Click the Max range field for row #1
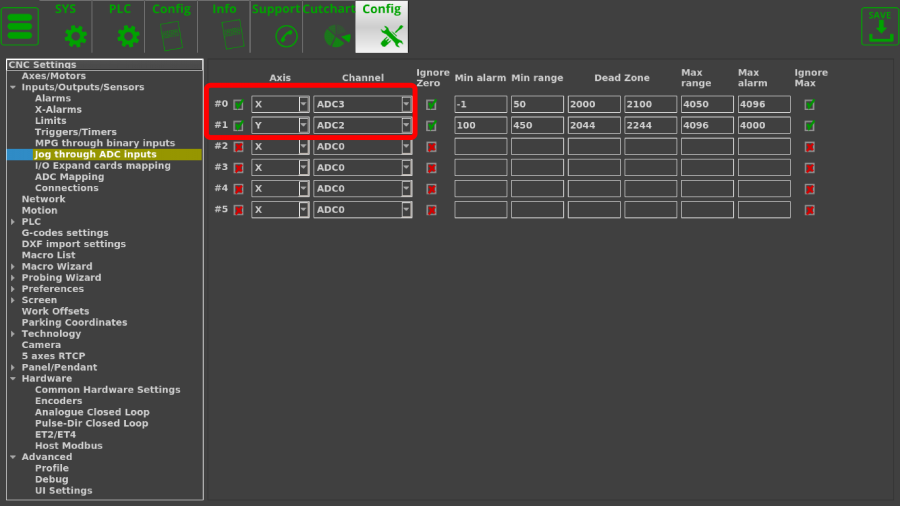Viewport: 900px width, 506px height. [x=706, y=125]
